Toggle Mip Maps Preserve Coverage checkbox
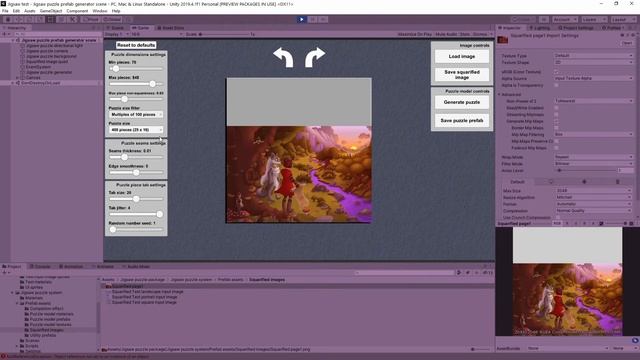Screen dimensions: 640x360 pos(556,141)
